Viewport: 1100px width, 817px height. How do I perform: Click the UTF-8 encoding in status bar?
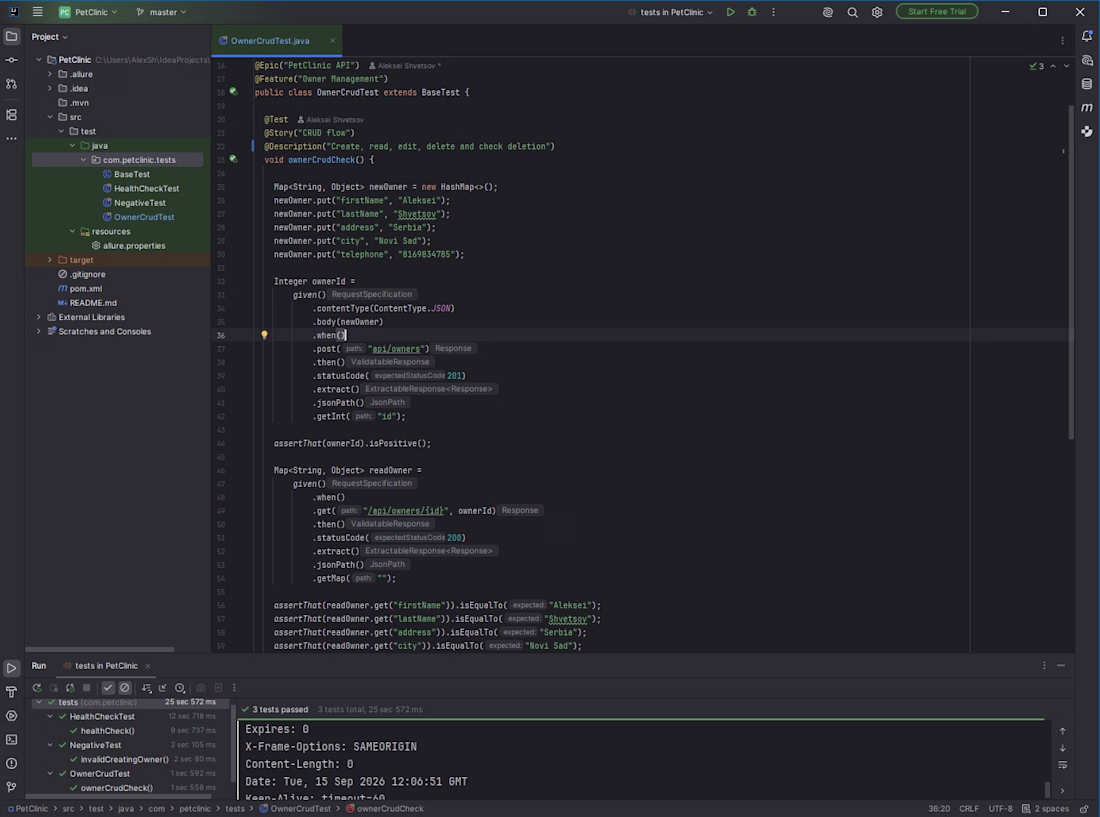(1000, 809)
